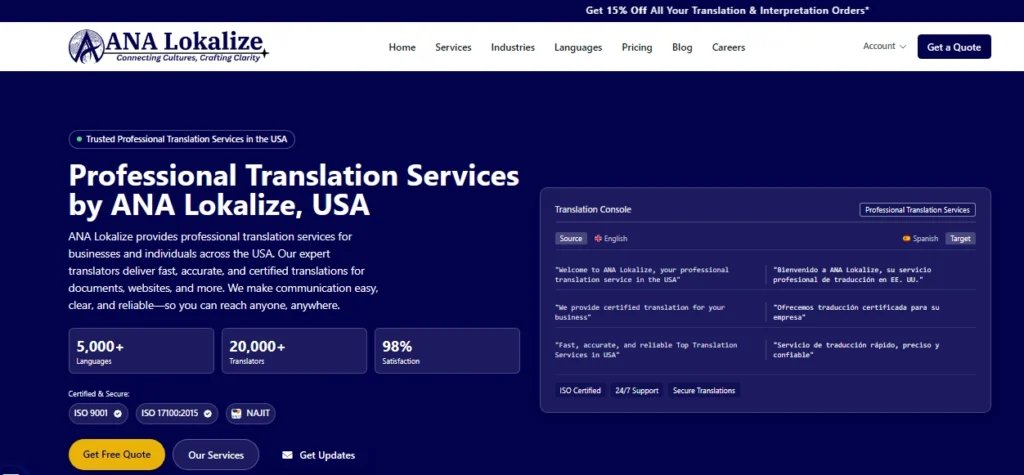Click the Get a Quote button
This screenshot has width=1024, height=475.
(x=954, y=46)
